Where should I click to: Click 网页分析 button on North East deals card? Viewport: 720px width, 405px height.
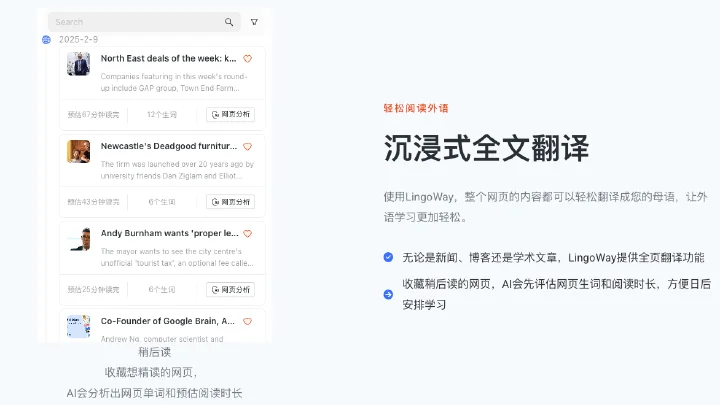click(x=231, y=114)
